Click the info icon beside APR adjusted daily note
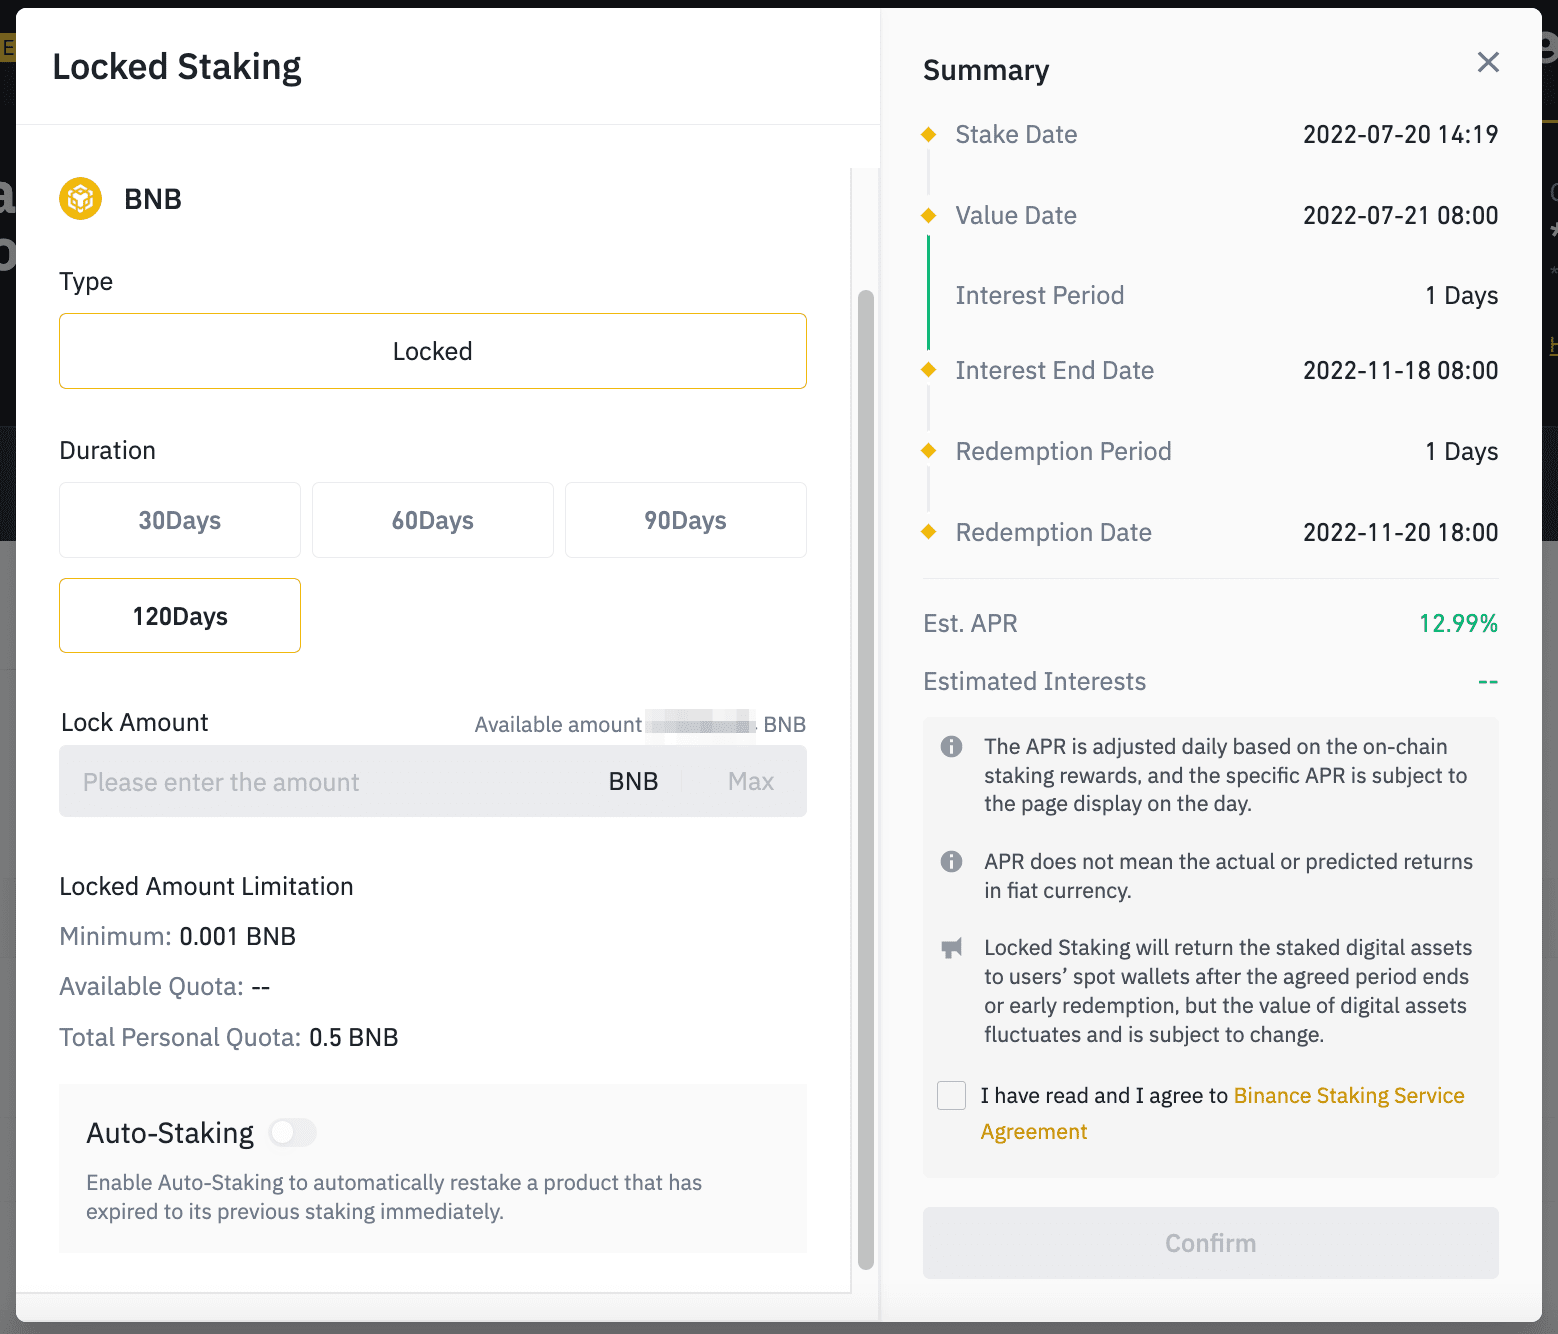 (x=952, y=746)
